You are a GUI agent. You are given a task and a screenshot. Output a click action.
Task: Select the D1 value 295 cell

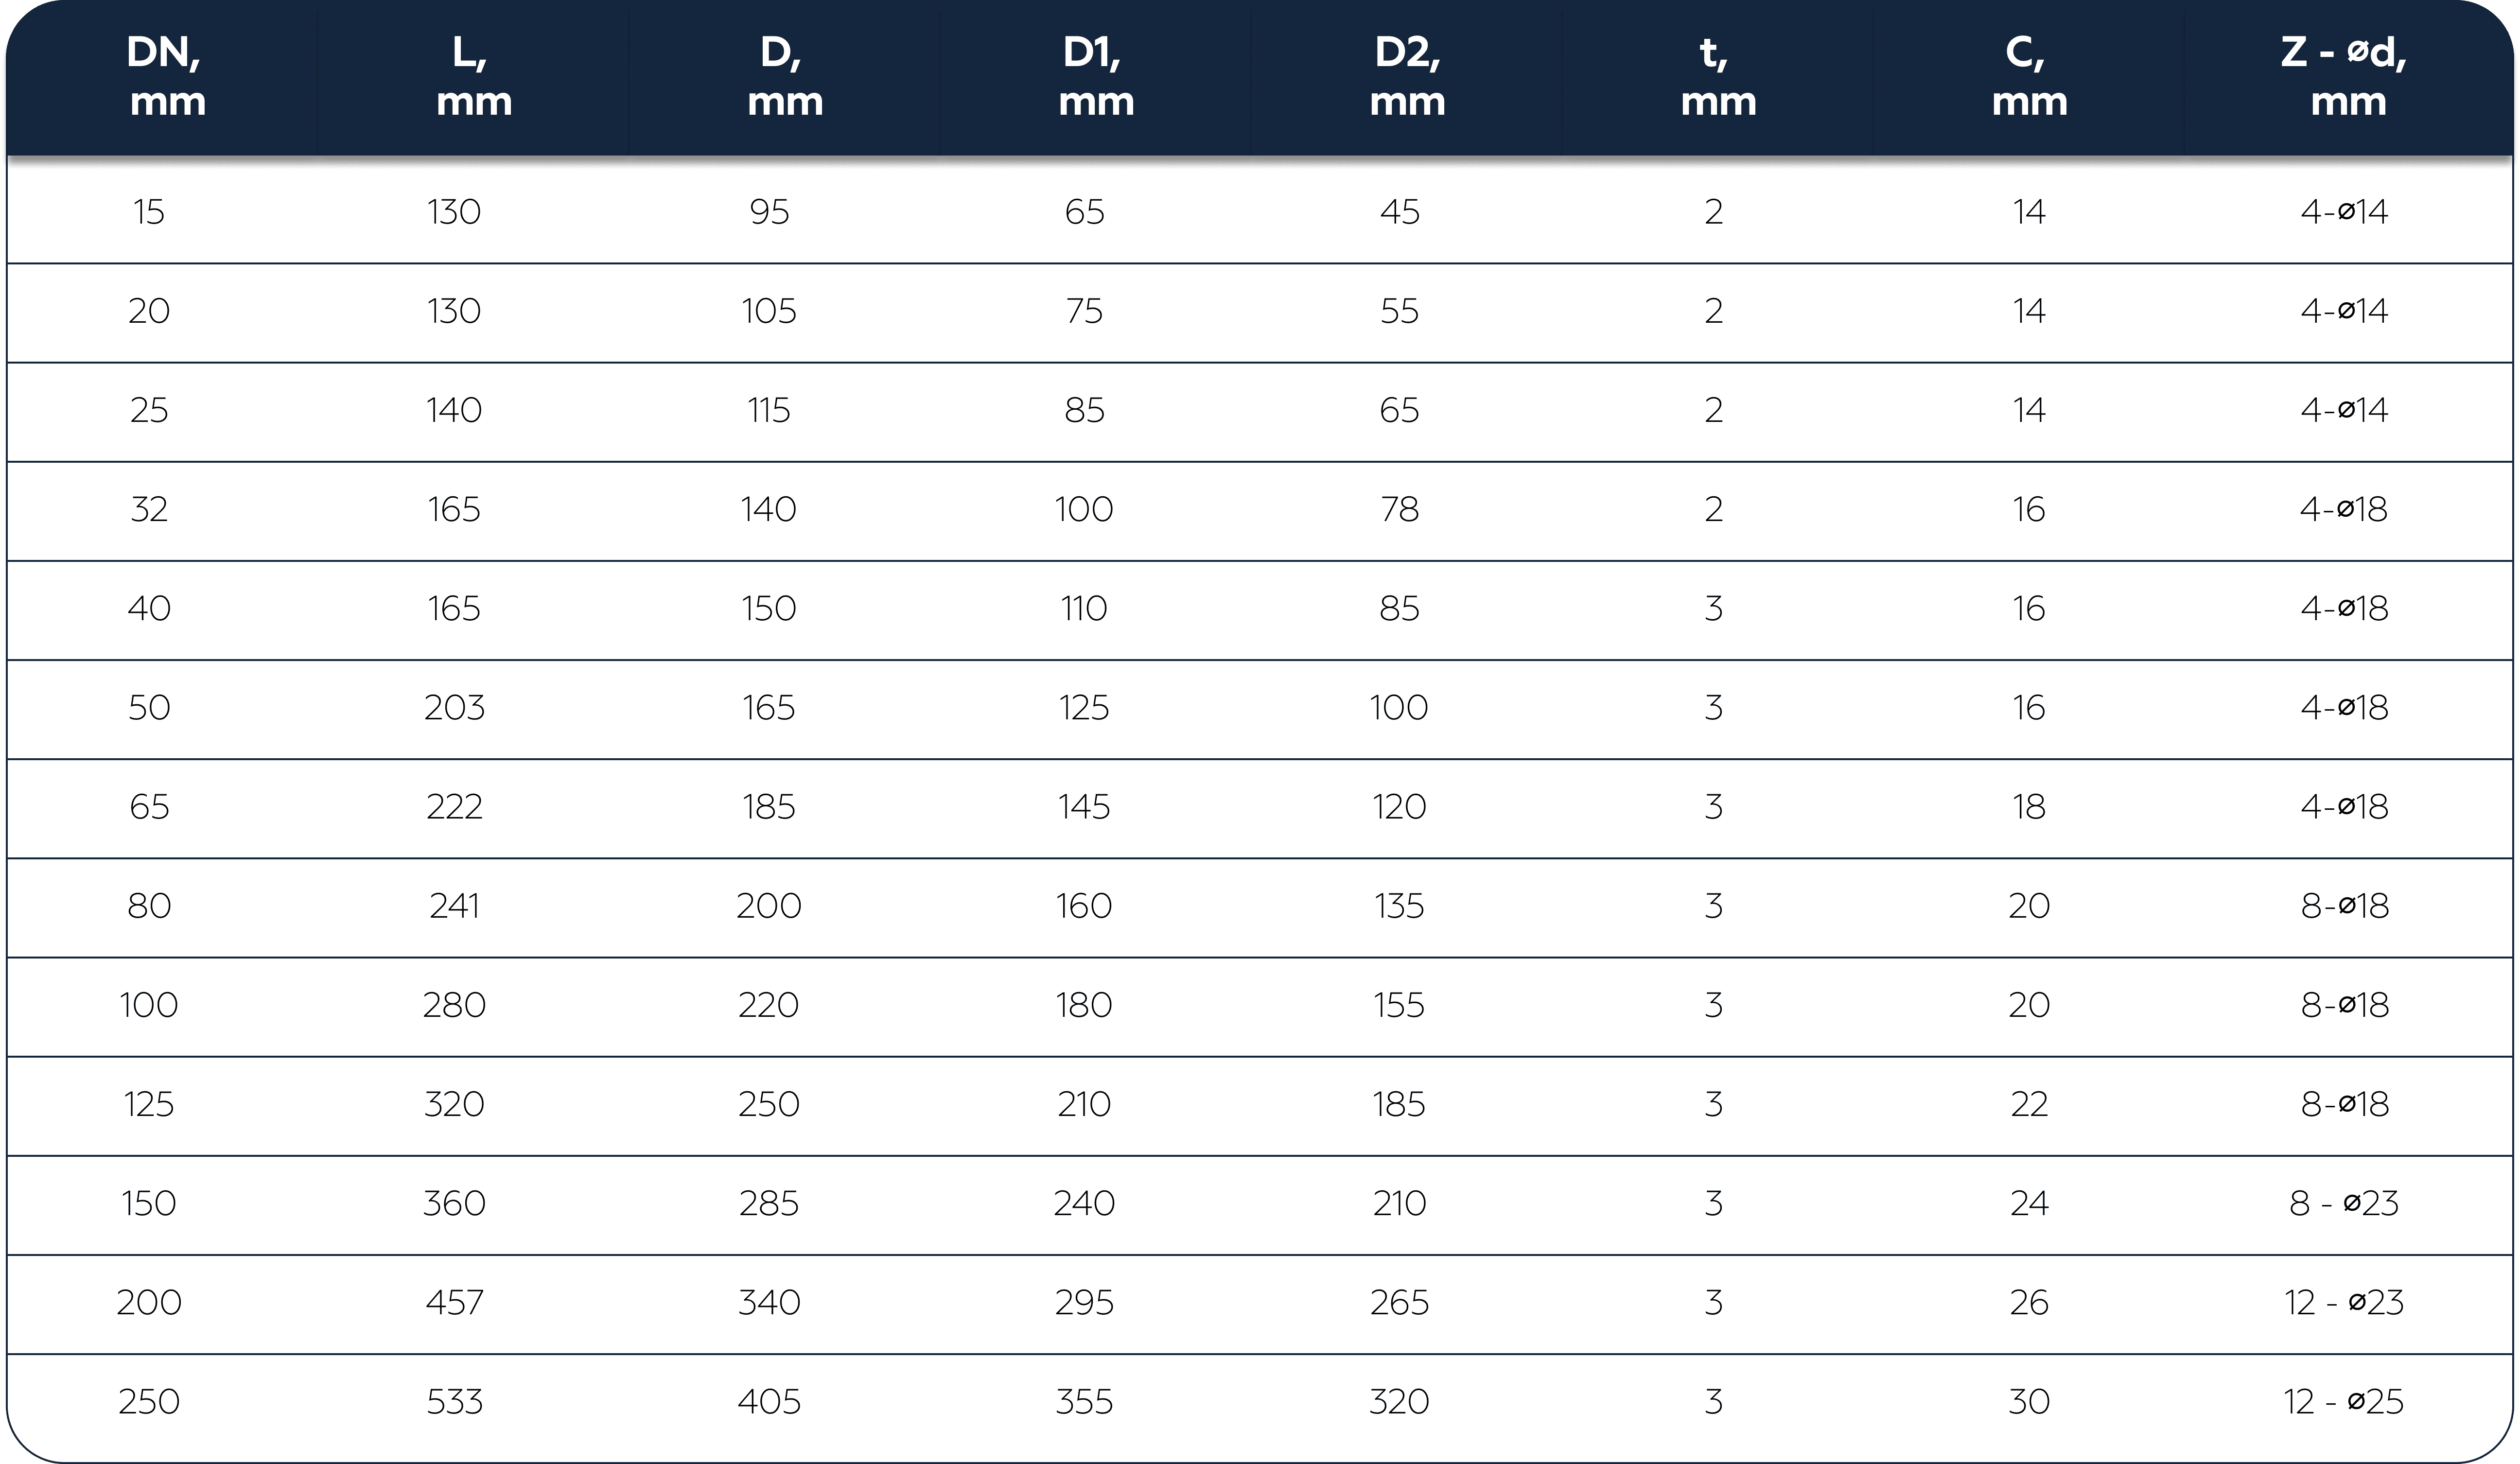click(1084, 1303)
